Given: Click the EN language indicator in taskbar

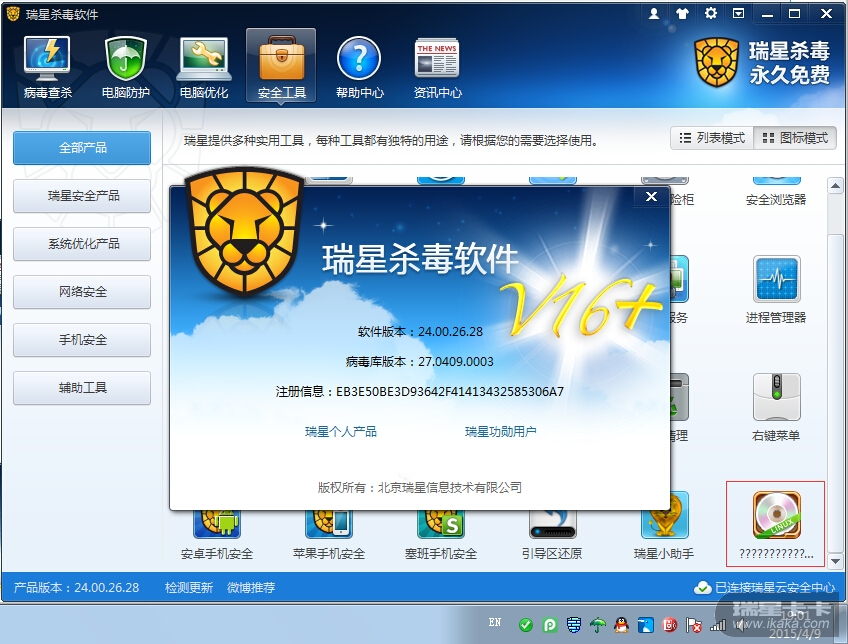Looking at the screenshot, I should (x=495, y=622).
